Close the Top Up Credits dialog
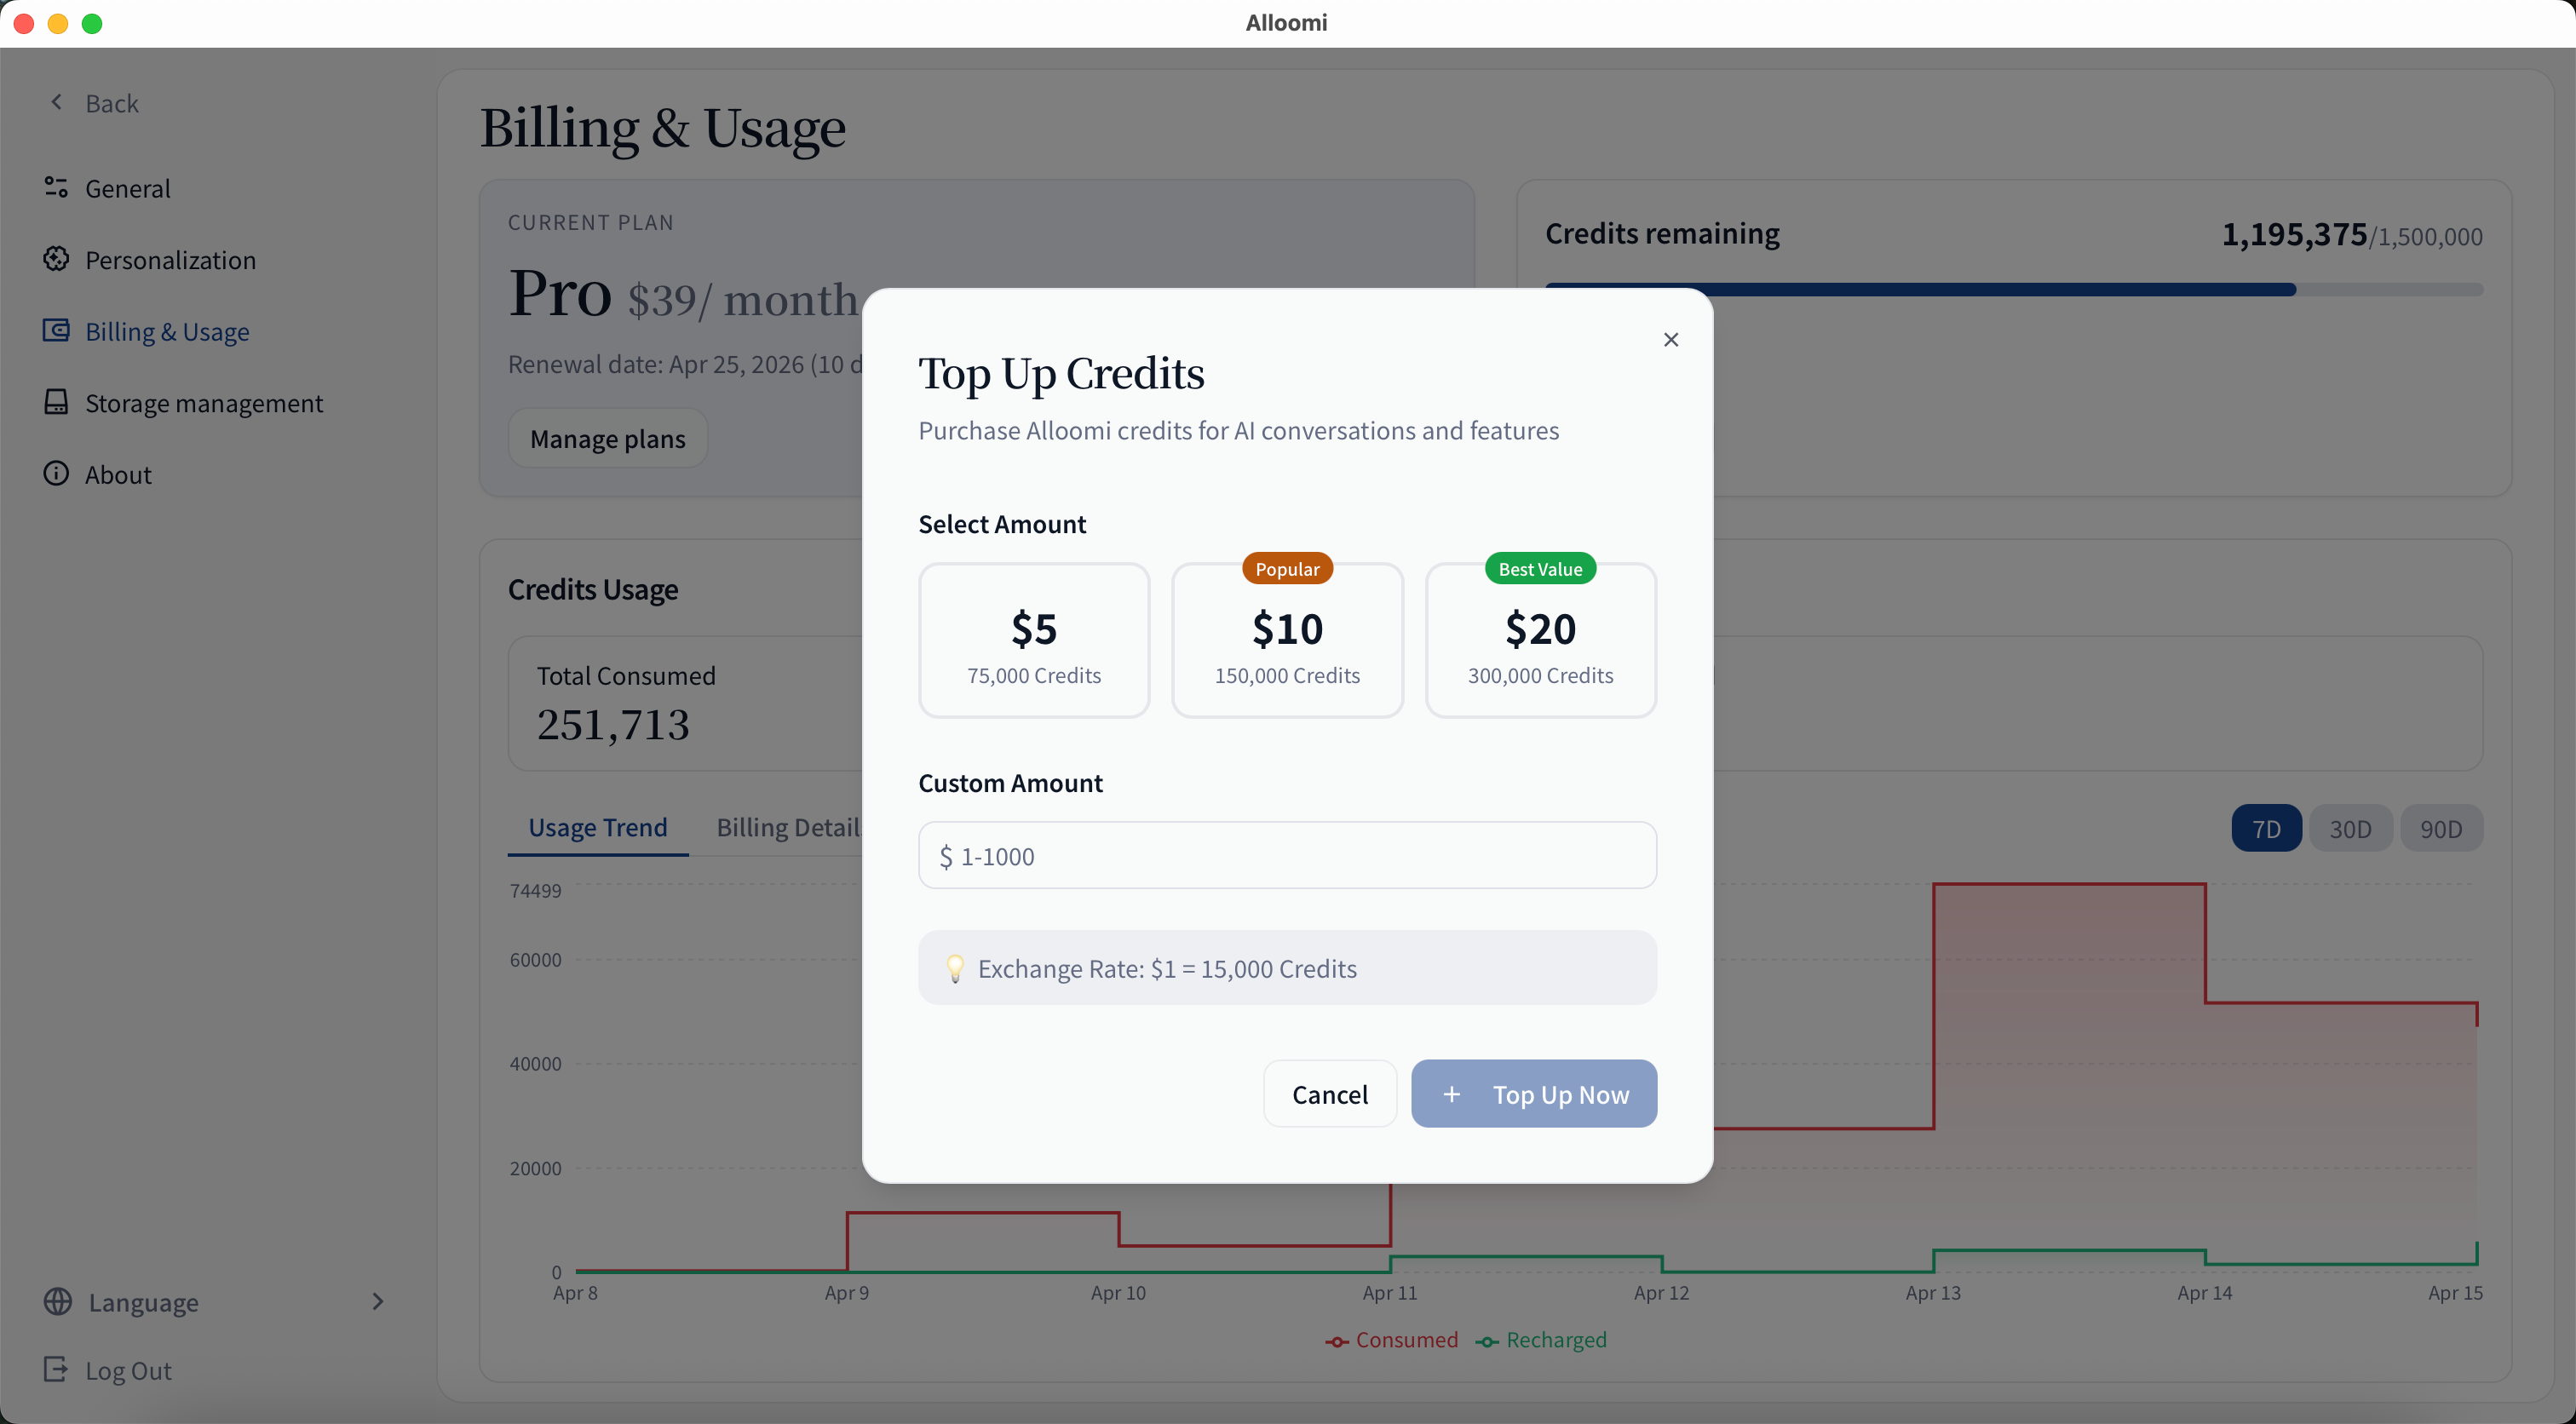Image resolution: width=2576 pixels, height=1424 pixels. pos(1670,340)
